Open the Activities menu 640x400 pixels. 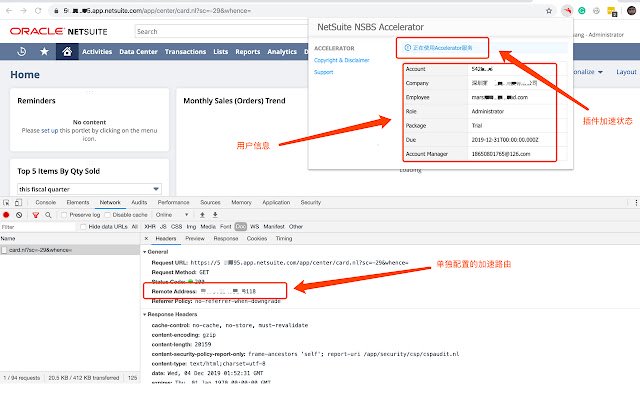pos(97,51)
